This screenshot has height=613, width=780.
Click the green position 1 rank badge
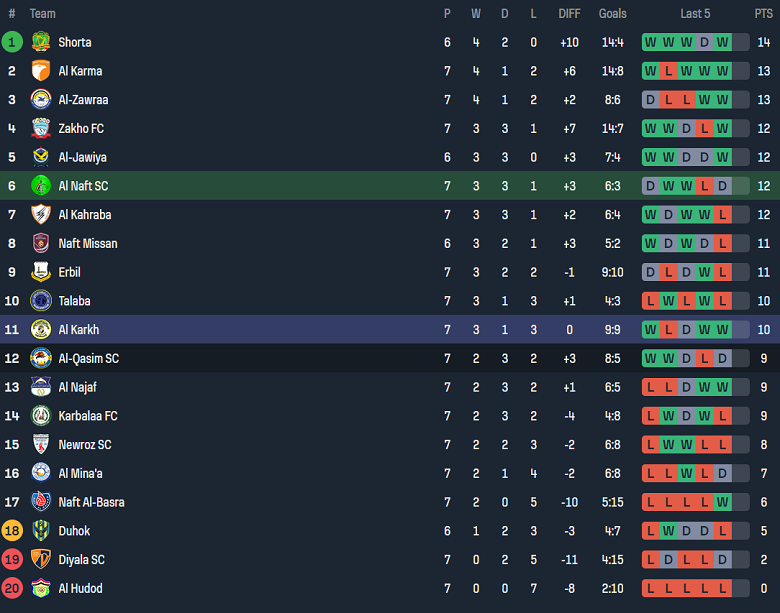[12, 42]
